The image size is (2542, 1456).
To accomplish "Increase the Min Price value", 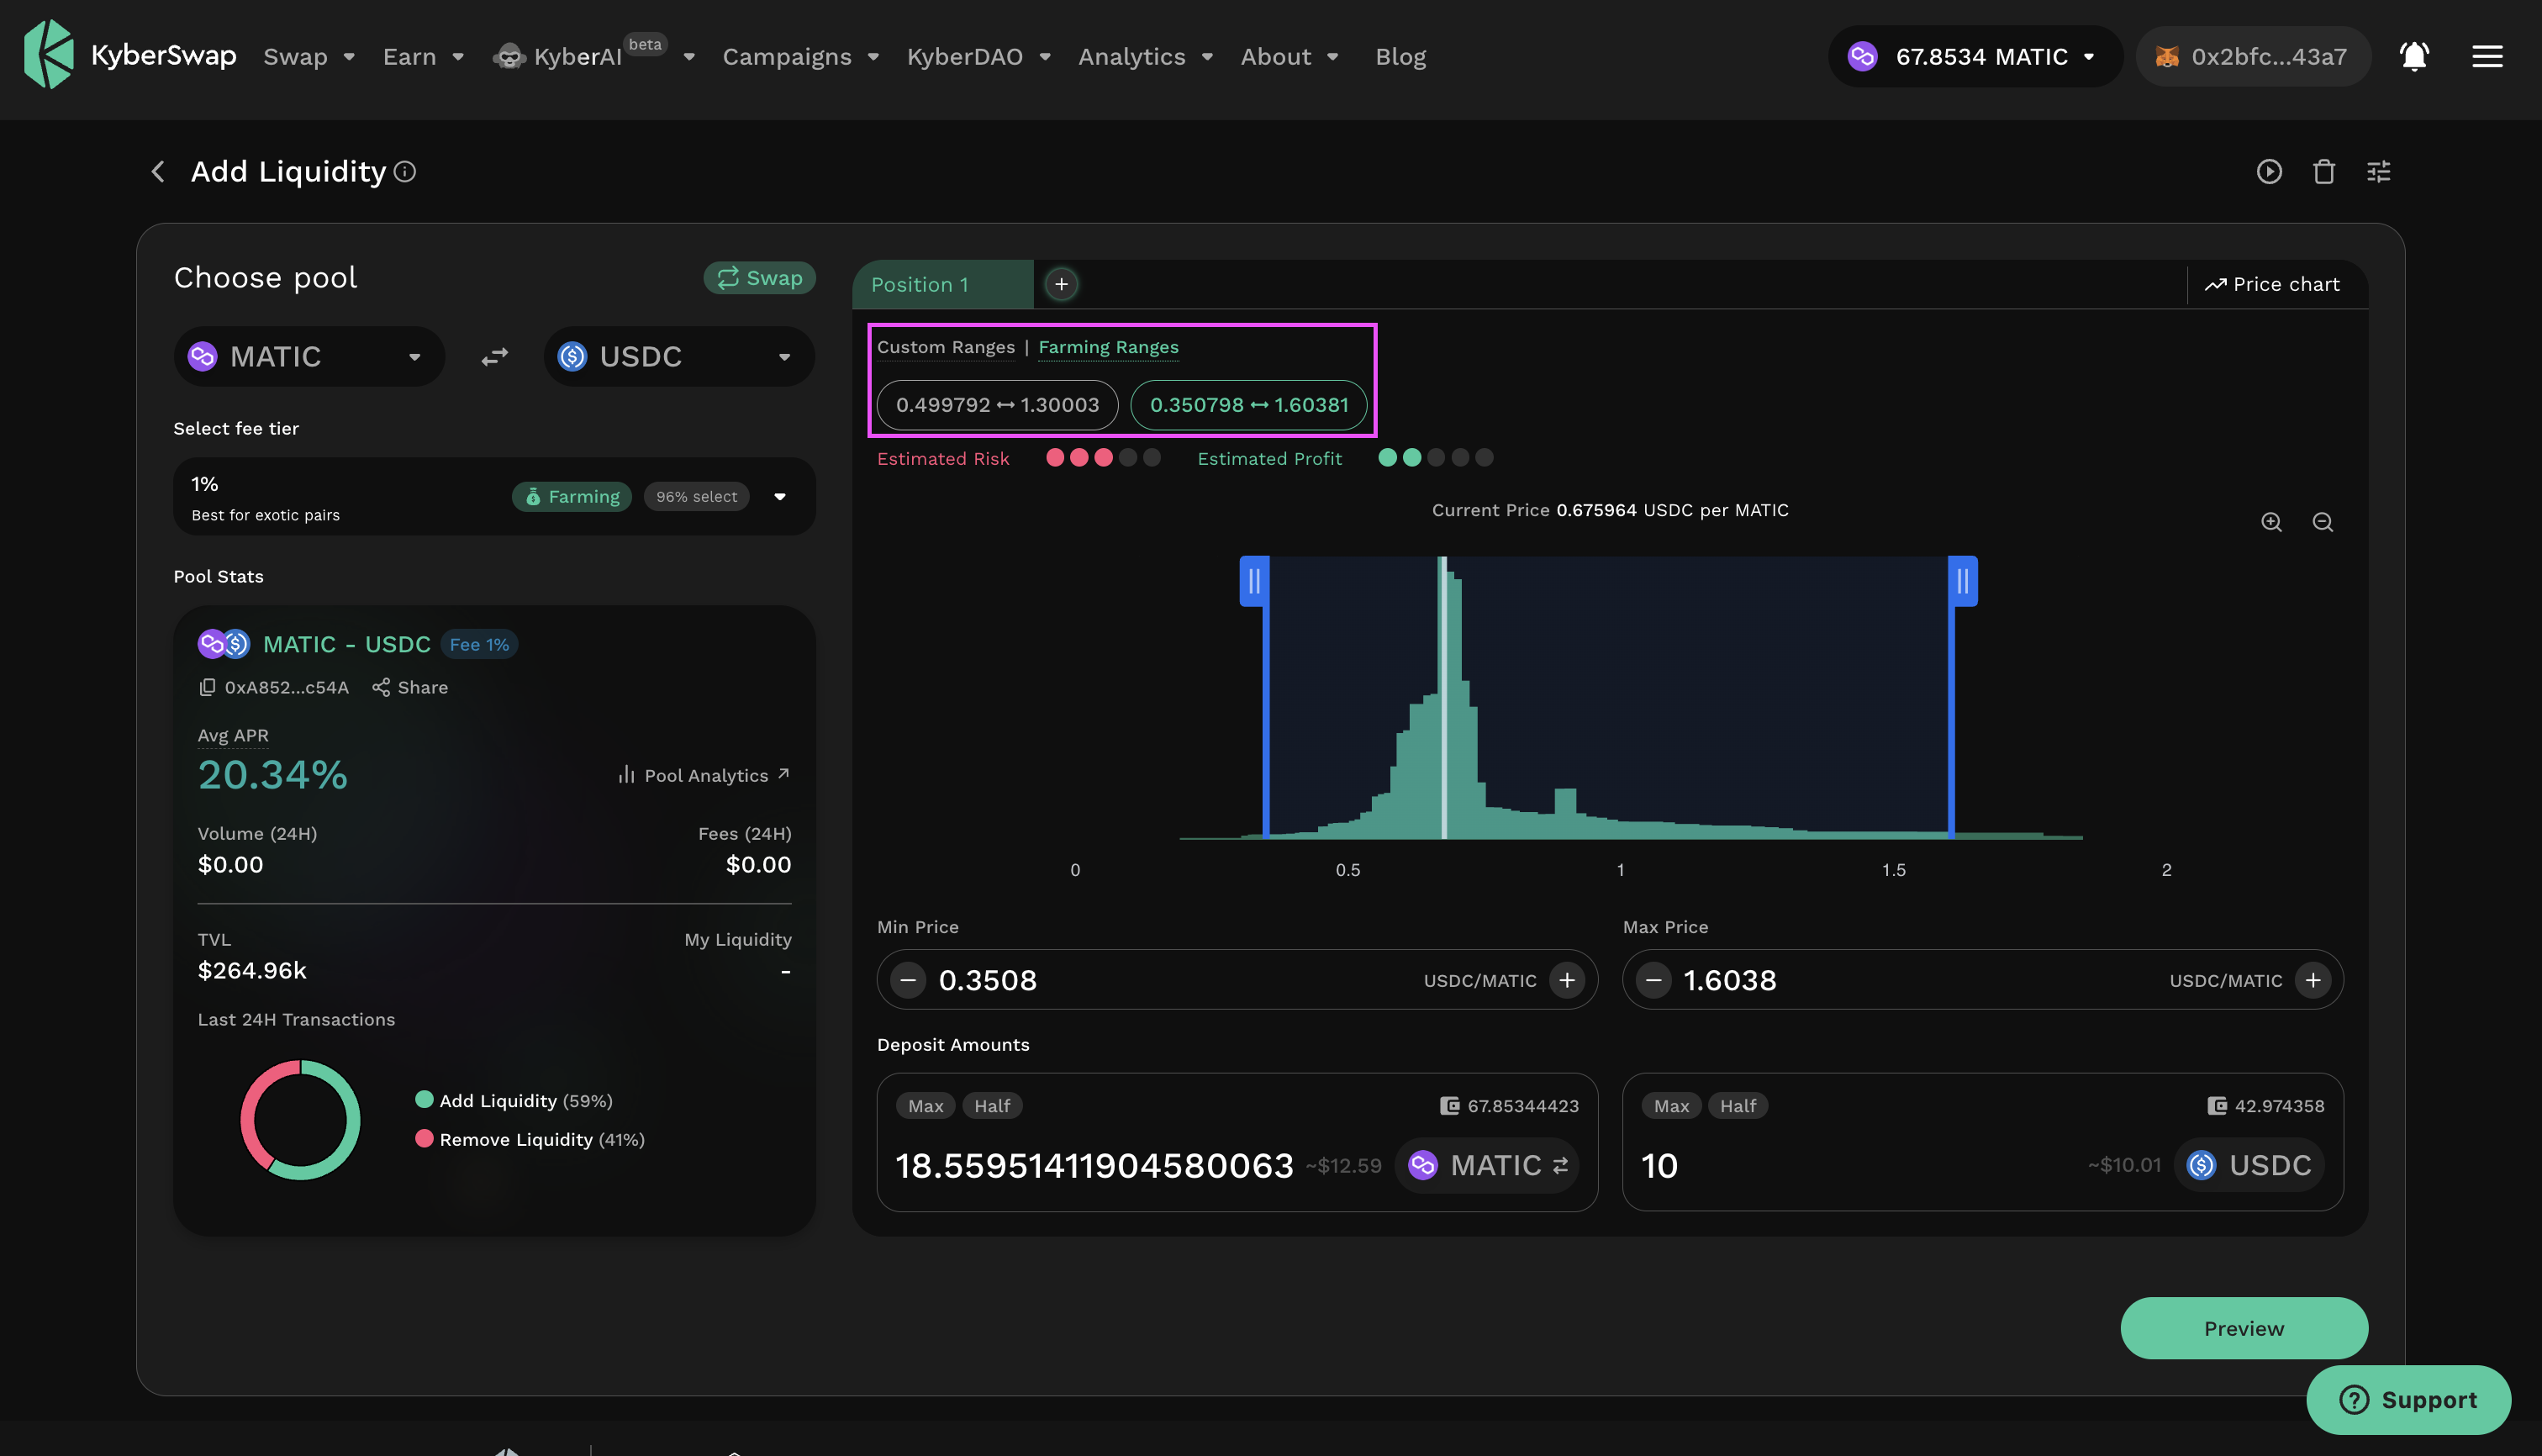I will coord(1567,980).
